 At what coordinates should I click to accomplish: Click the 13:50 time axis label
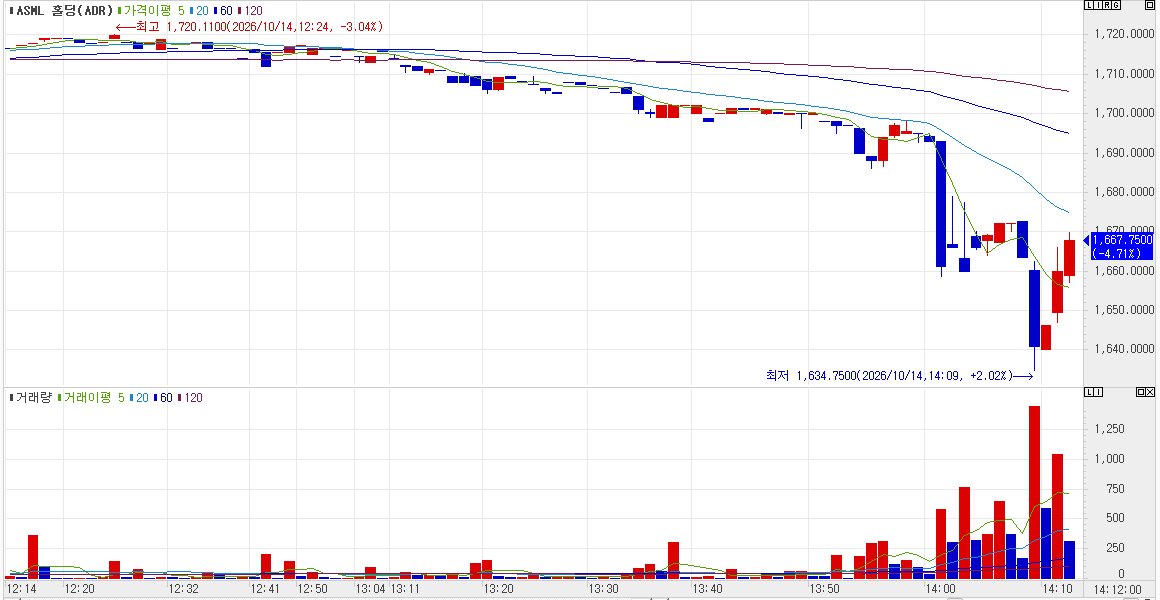(824, 590)
